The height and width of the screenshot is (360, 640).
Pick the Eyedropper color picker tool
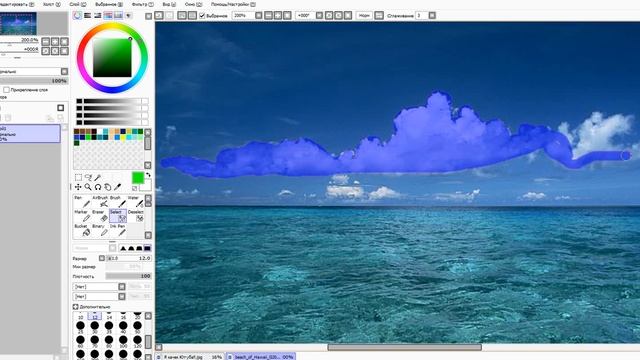(118, 187)
